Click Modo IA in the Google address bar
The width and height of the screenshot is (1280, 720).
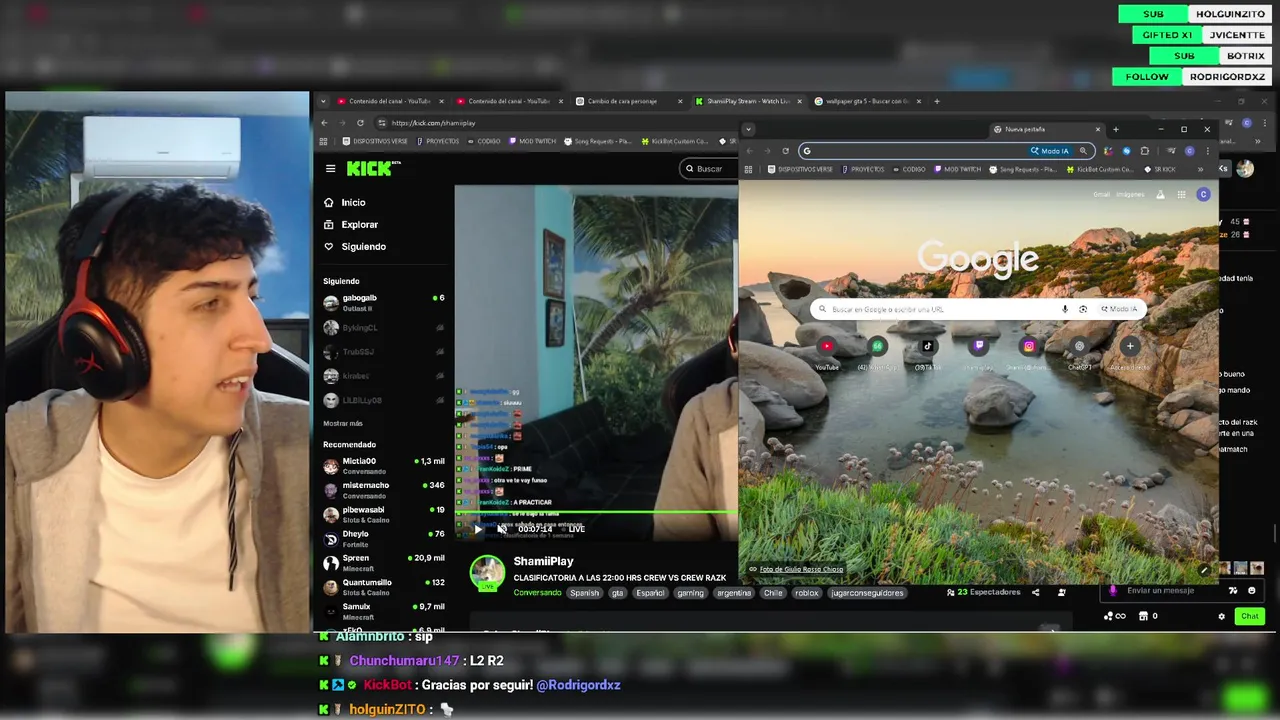pos(1050,151)
